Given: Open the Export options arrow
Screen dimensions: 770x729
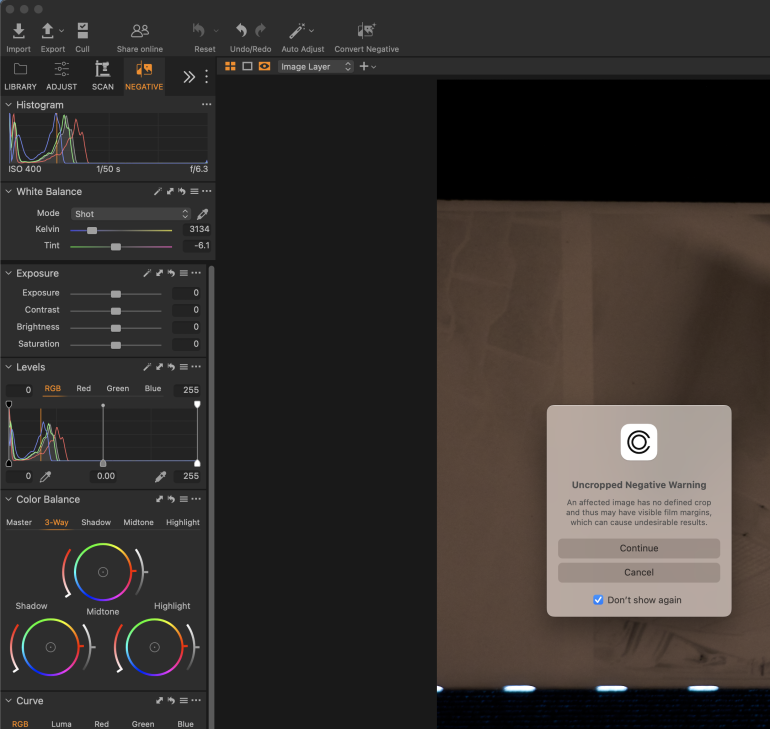Looking at the screenshot, I should [x=61, y=31].
